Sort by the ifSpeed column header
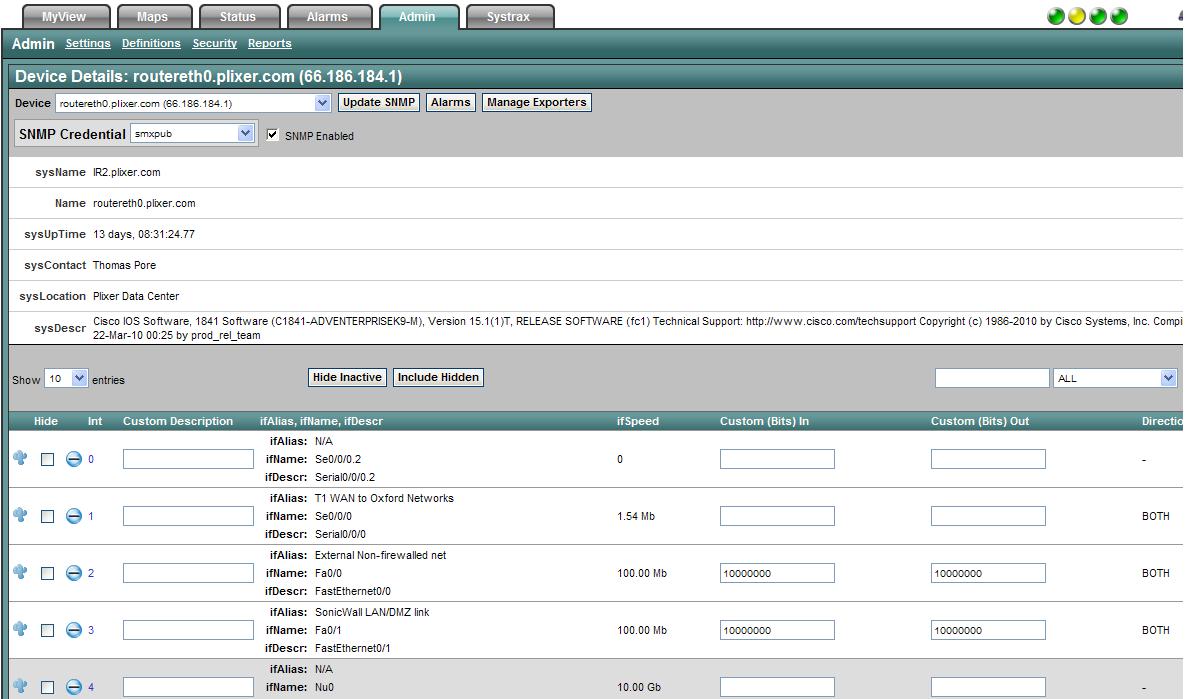 tap(638, 421)
